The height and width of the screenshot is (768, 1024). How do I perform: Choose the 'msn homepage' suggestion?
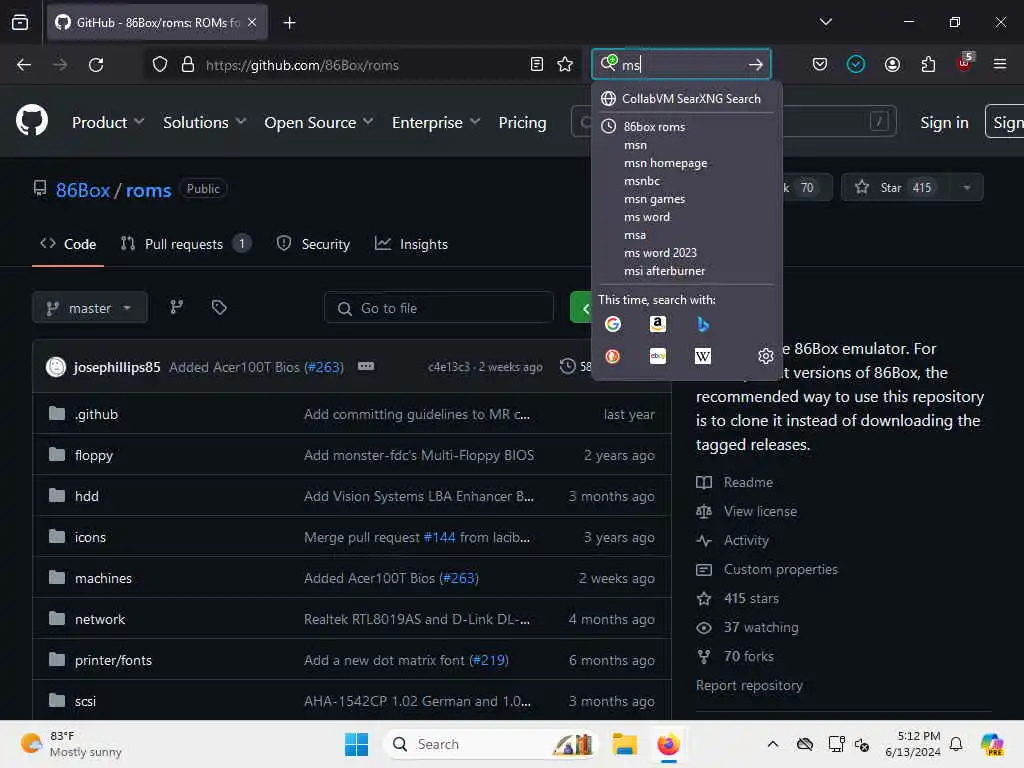[x=665, y=163]
